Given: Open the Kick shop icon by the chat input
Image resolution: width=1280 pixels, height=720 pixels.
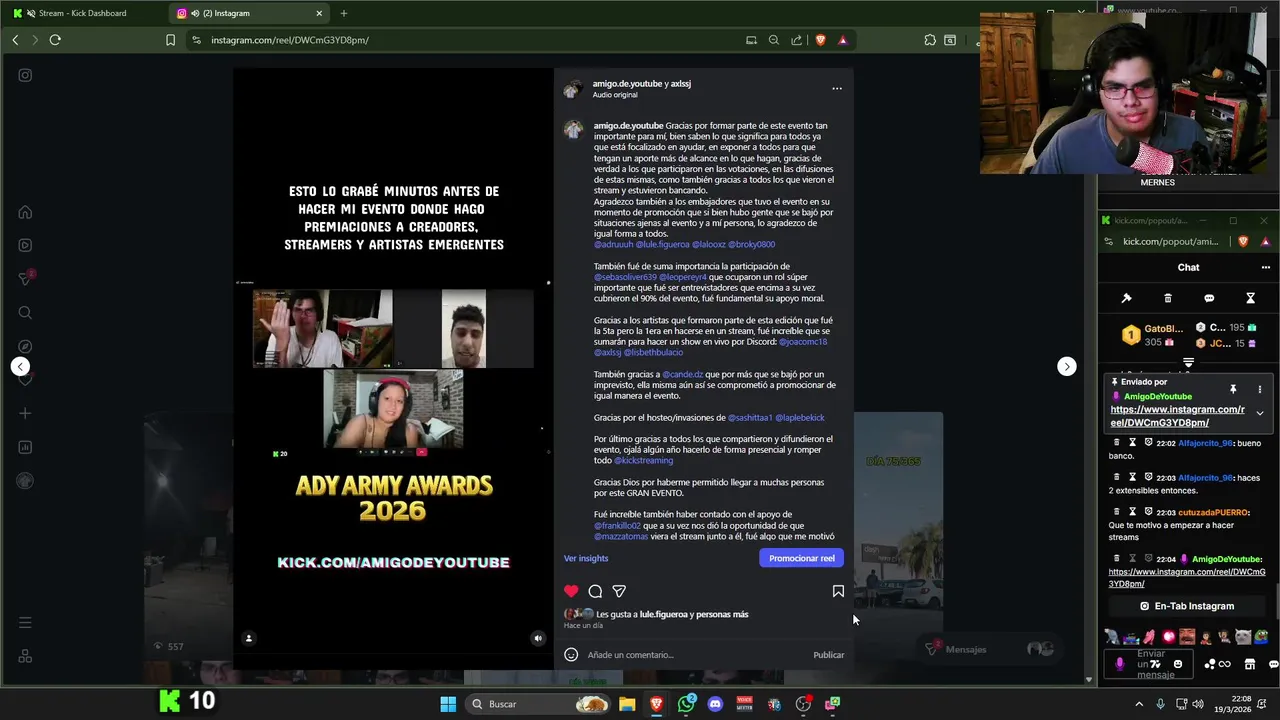Looking at the screenshot, I should pyautogui.click(x=1249, y=664).
